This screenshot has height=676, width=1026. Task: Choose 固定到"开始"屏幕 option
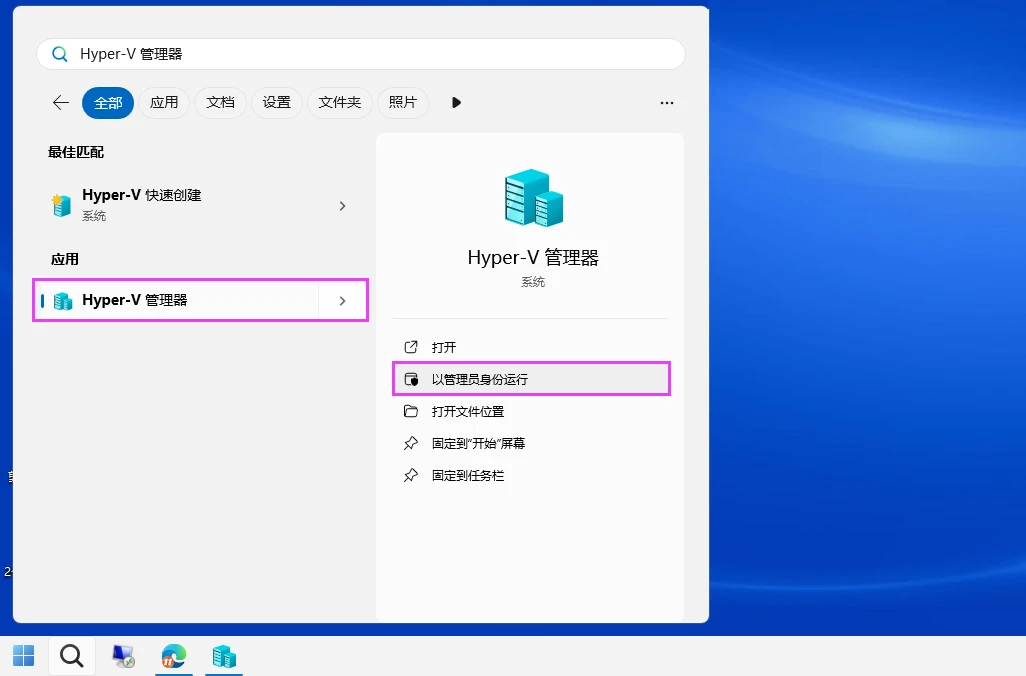pyautogui.click(x=531, y=443)
